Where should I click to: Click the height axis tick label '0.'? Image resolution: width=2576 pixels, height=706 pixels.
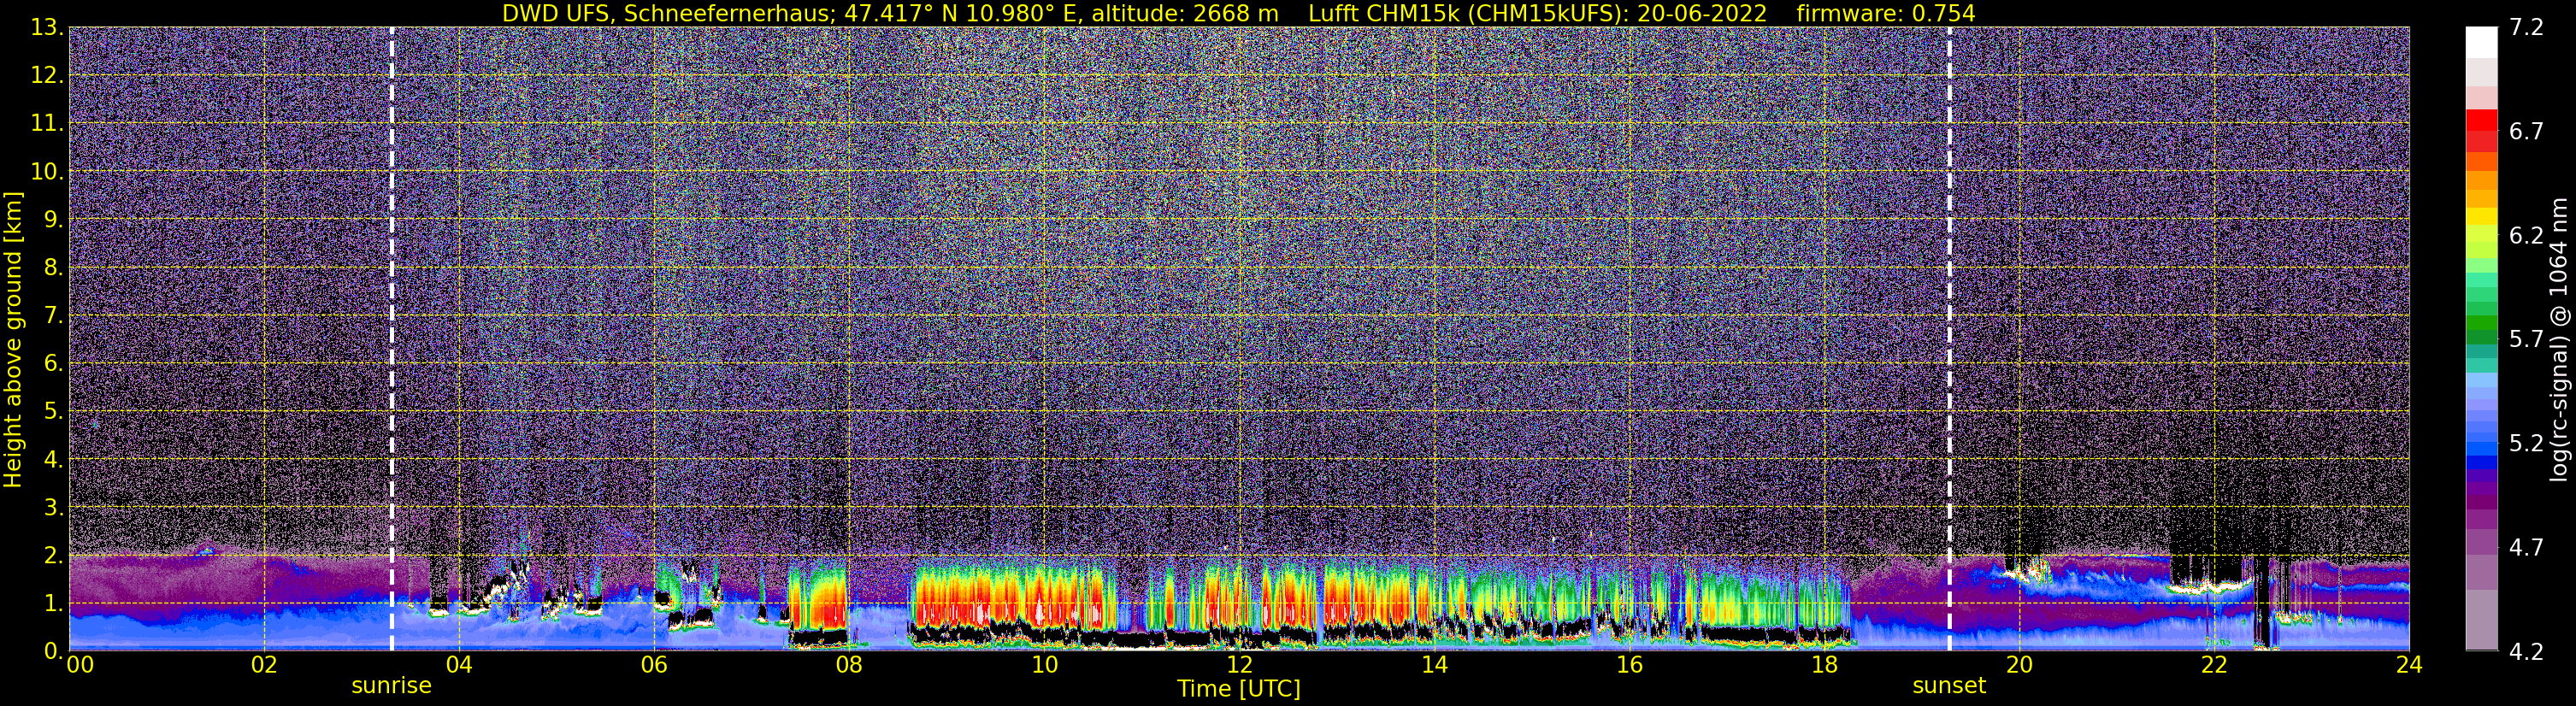(53, 650)
